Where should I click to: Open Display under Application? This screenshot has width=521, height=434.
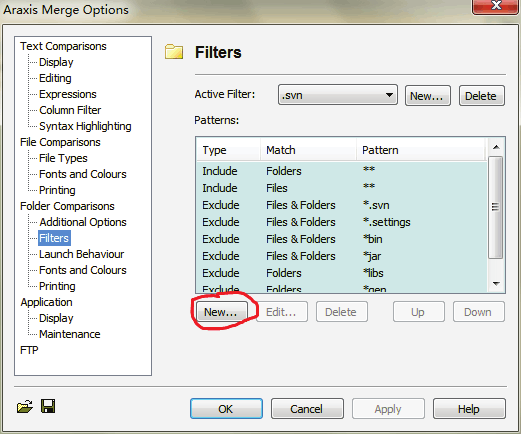click(x=56, y=318)
